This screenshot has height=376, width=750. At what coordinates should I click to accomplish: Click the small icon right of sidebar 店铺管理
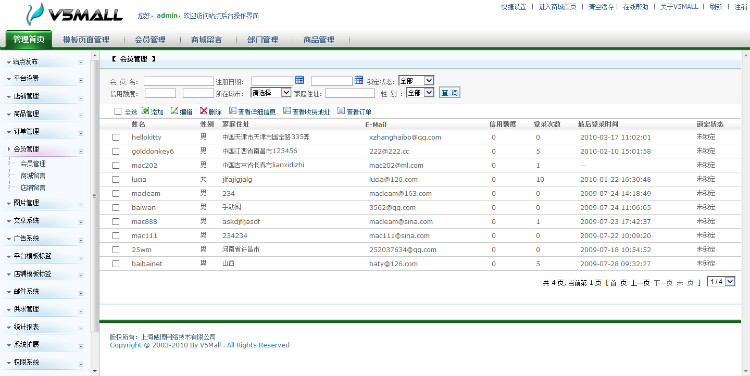pyautogui.click(x=81, y=98)
